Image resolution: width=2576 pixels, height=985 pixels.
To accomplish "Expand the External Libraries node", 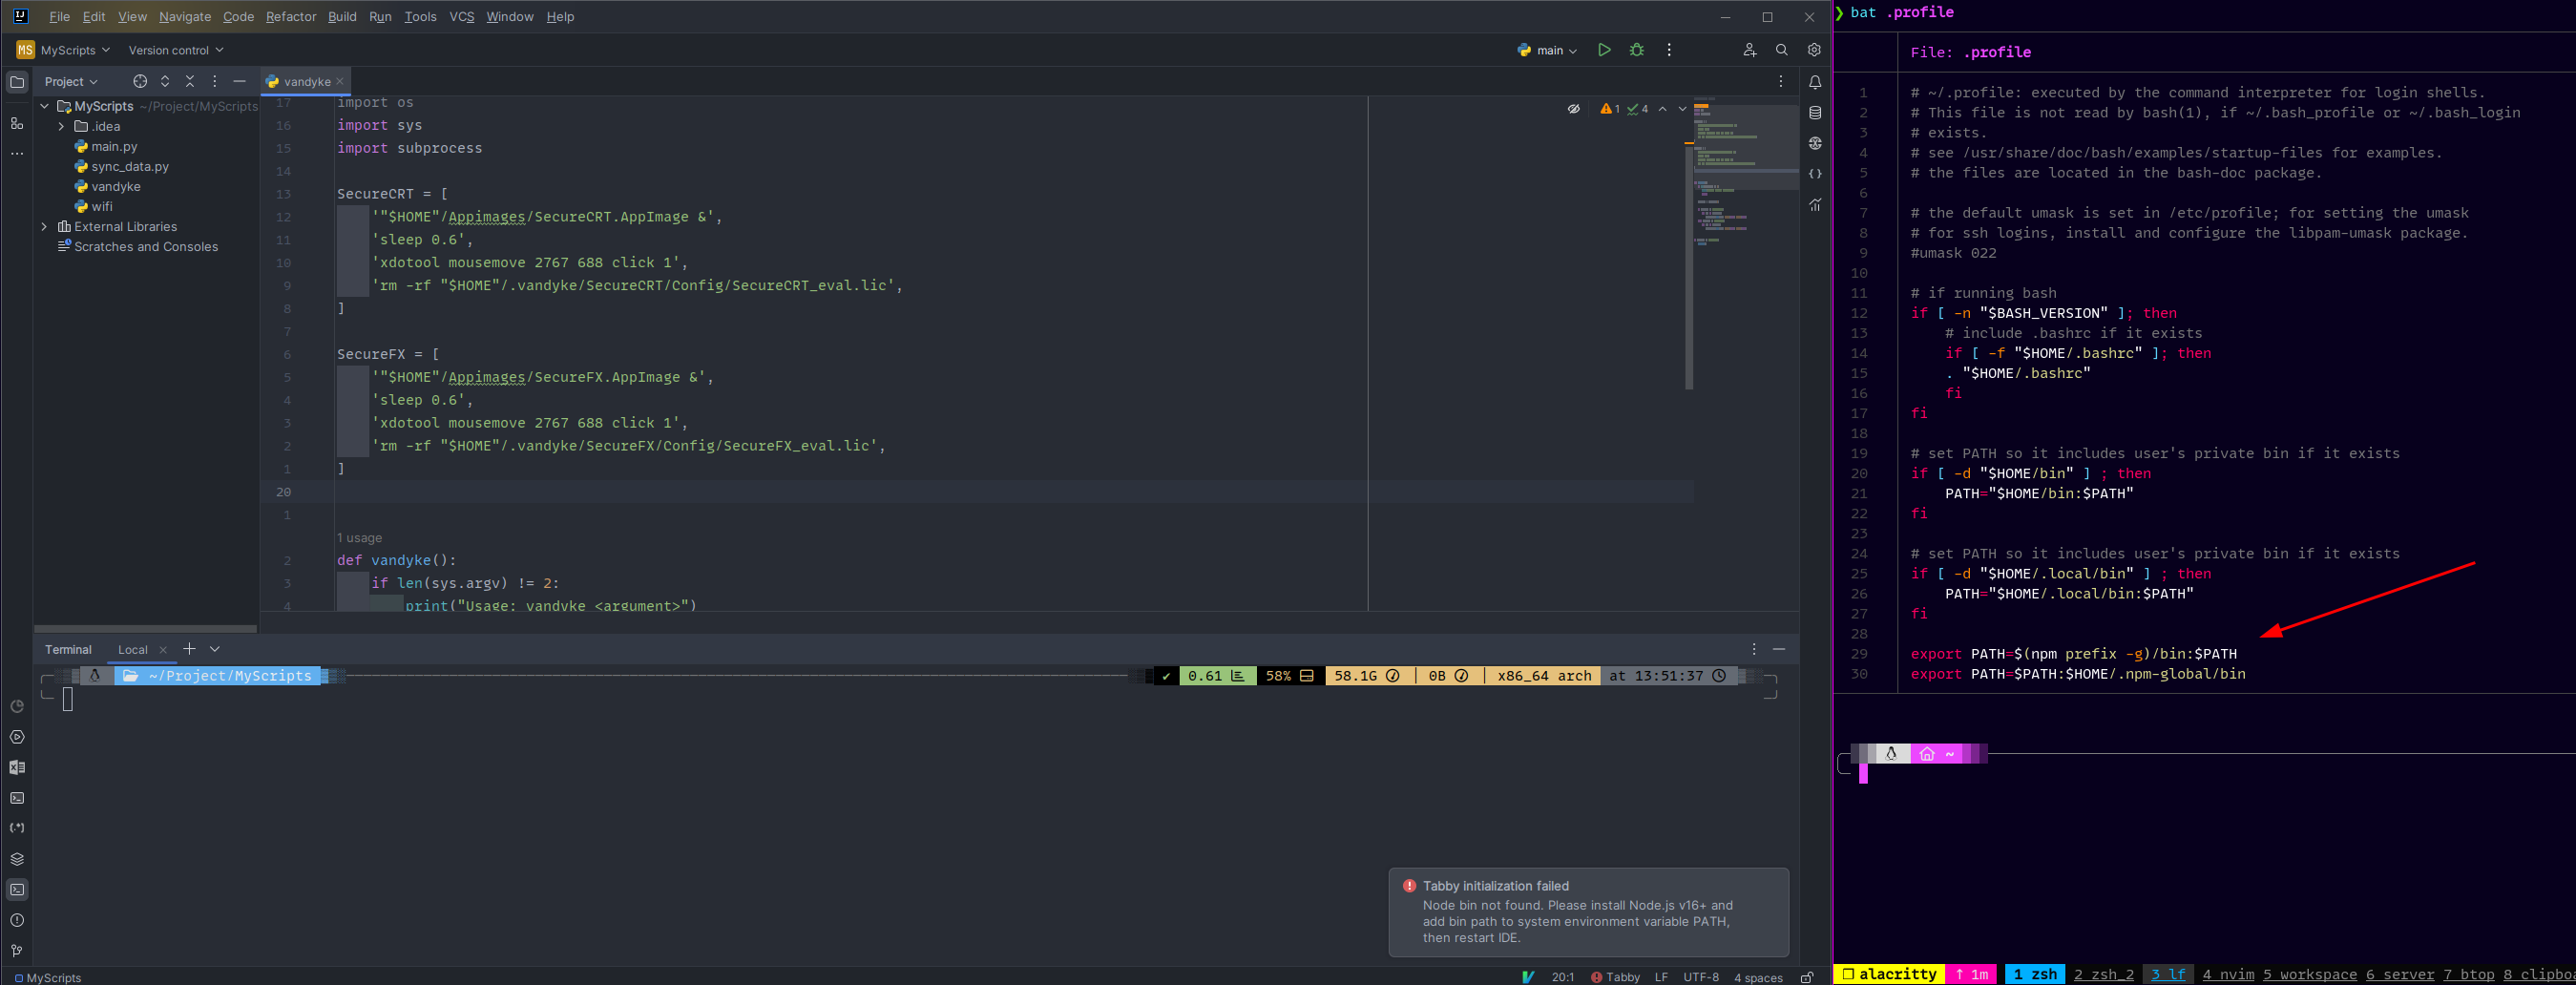I will click(46, 227).
